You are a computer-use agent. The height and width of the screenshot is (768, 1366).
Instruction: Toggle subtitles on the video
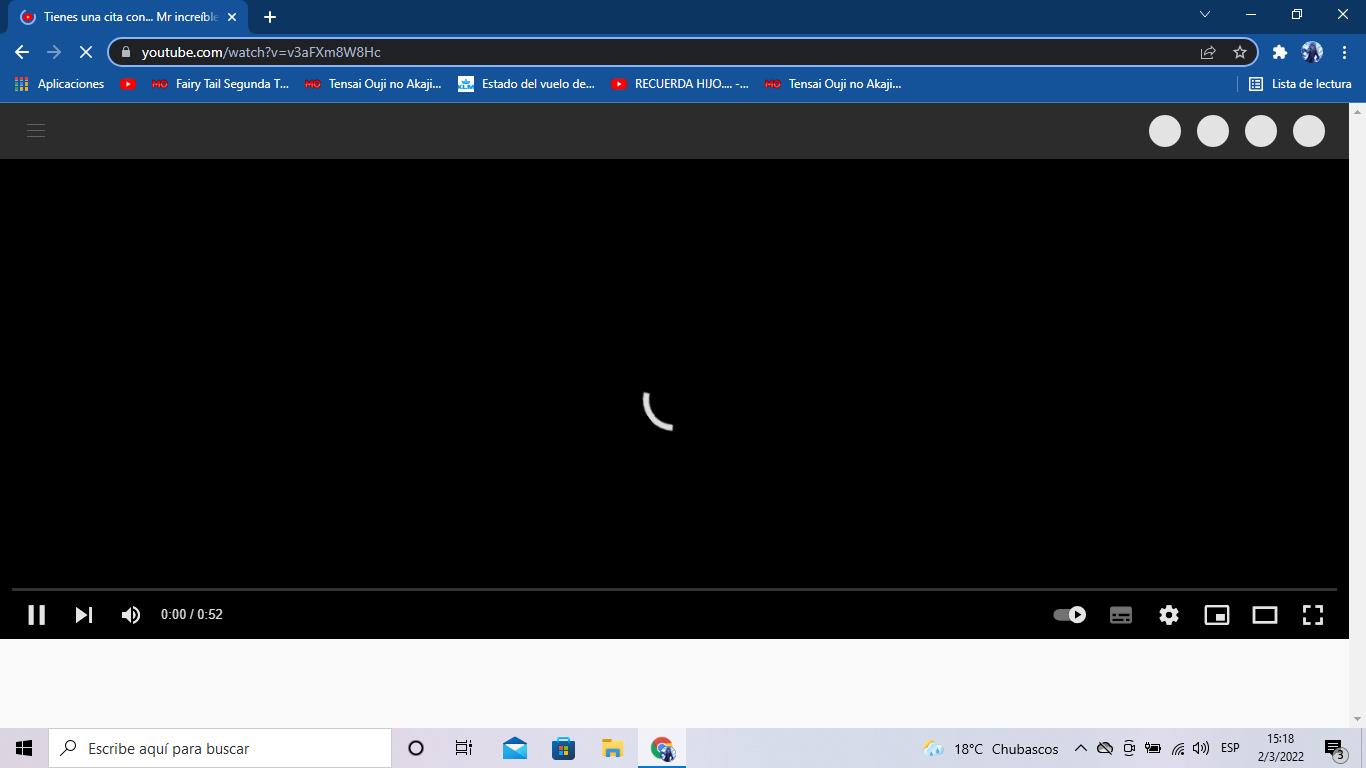pyautogui.click(x=1121, y=615)
